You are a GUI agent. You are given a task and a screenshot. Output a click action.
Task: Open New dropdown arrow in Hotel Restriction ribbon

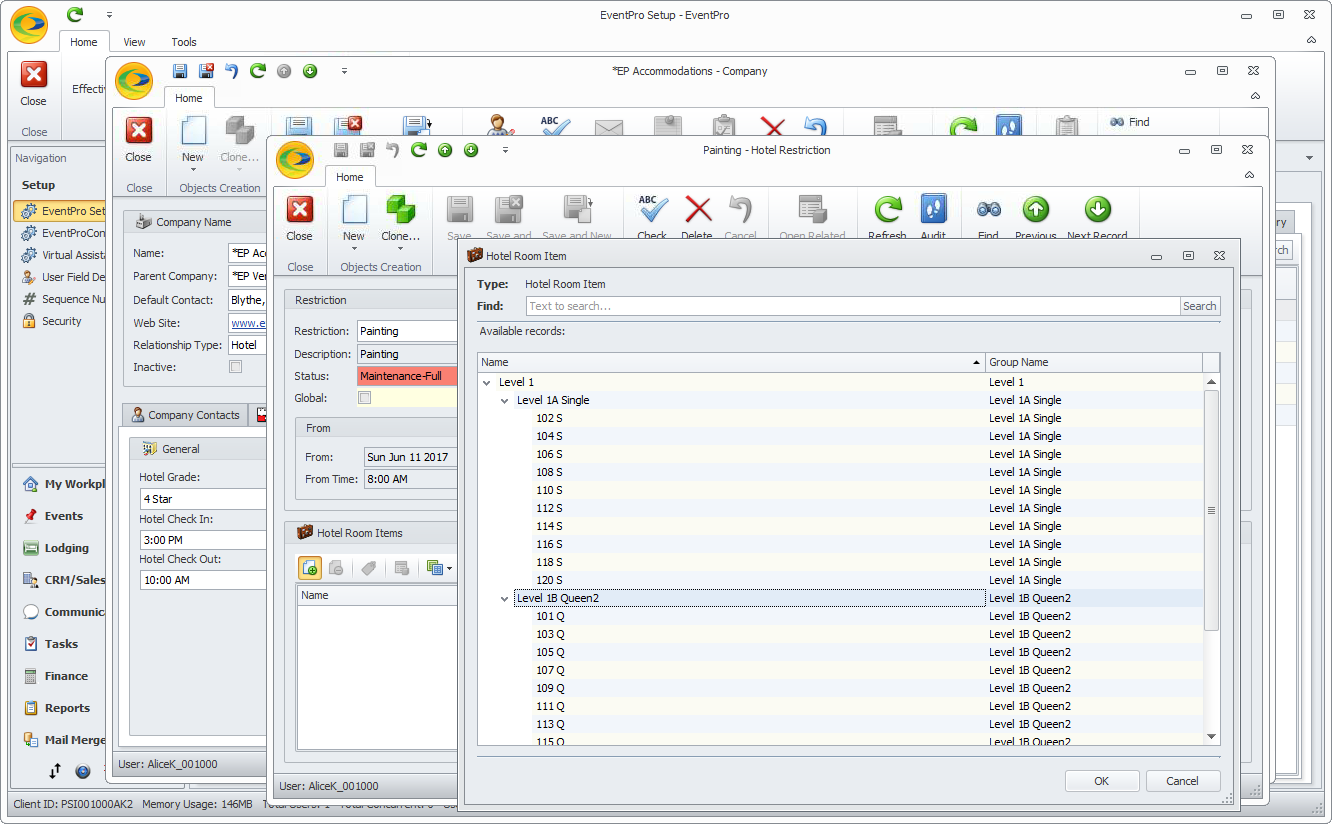354,249
